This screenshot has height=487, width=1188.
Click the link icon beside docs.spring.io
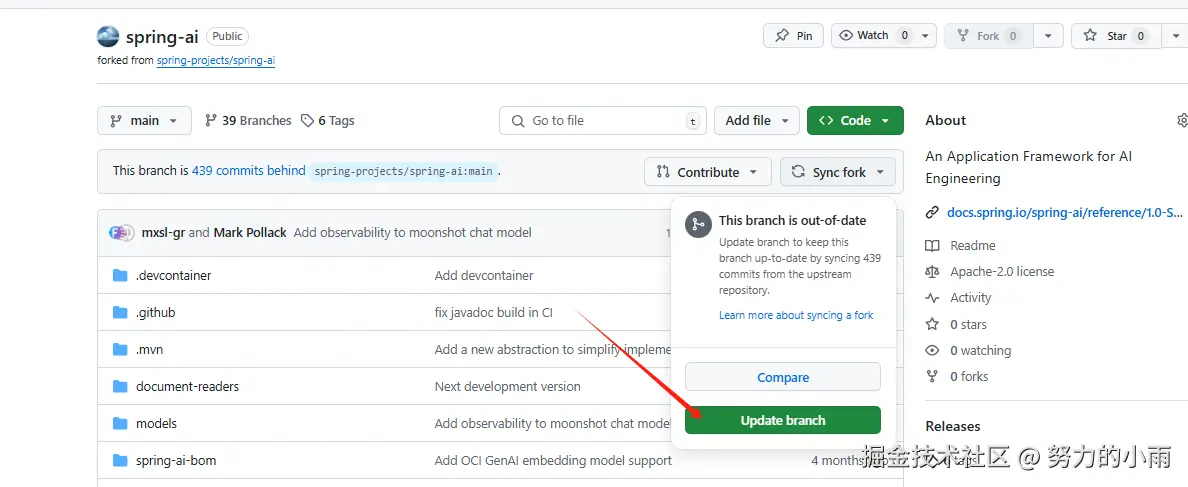point(932,212)
